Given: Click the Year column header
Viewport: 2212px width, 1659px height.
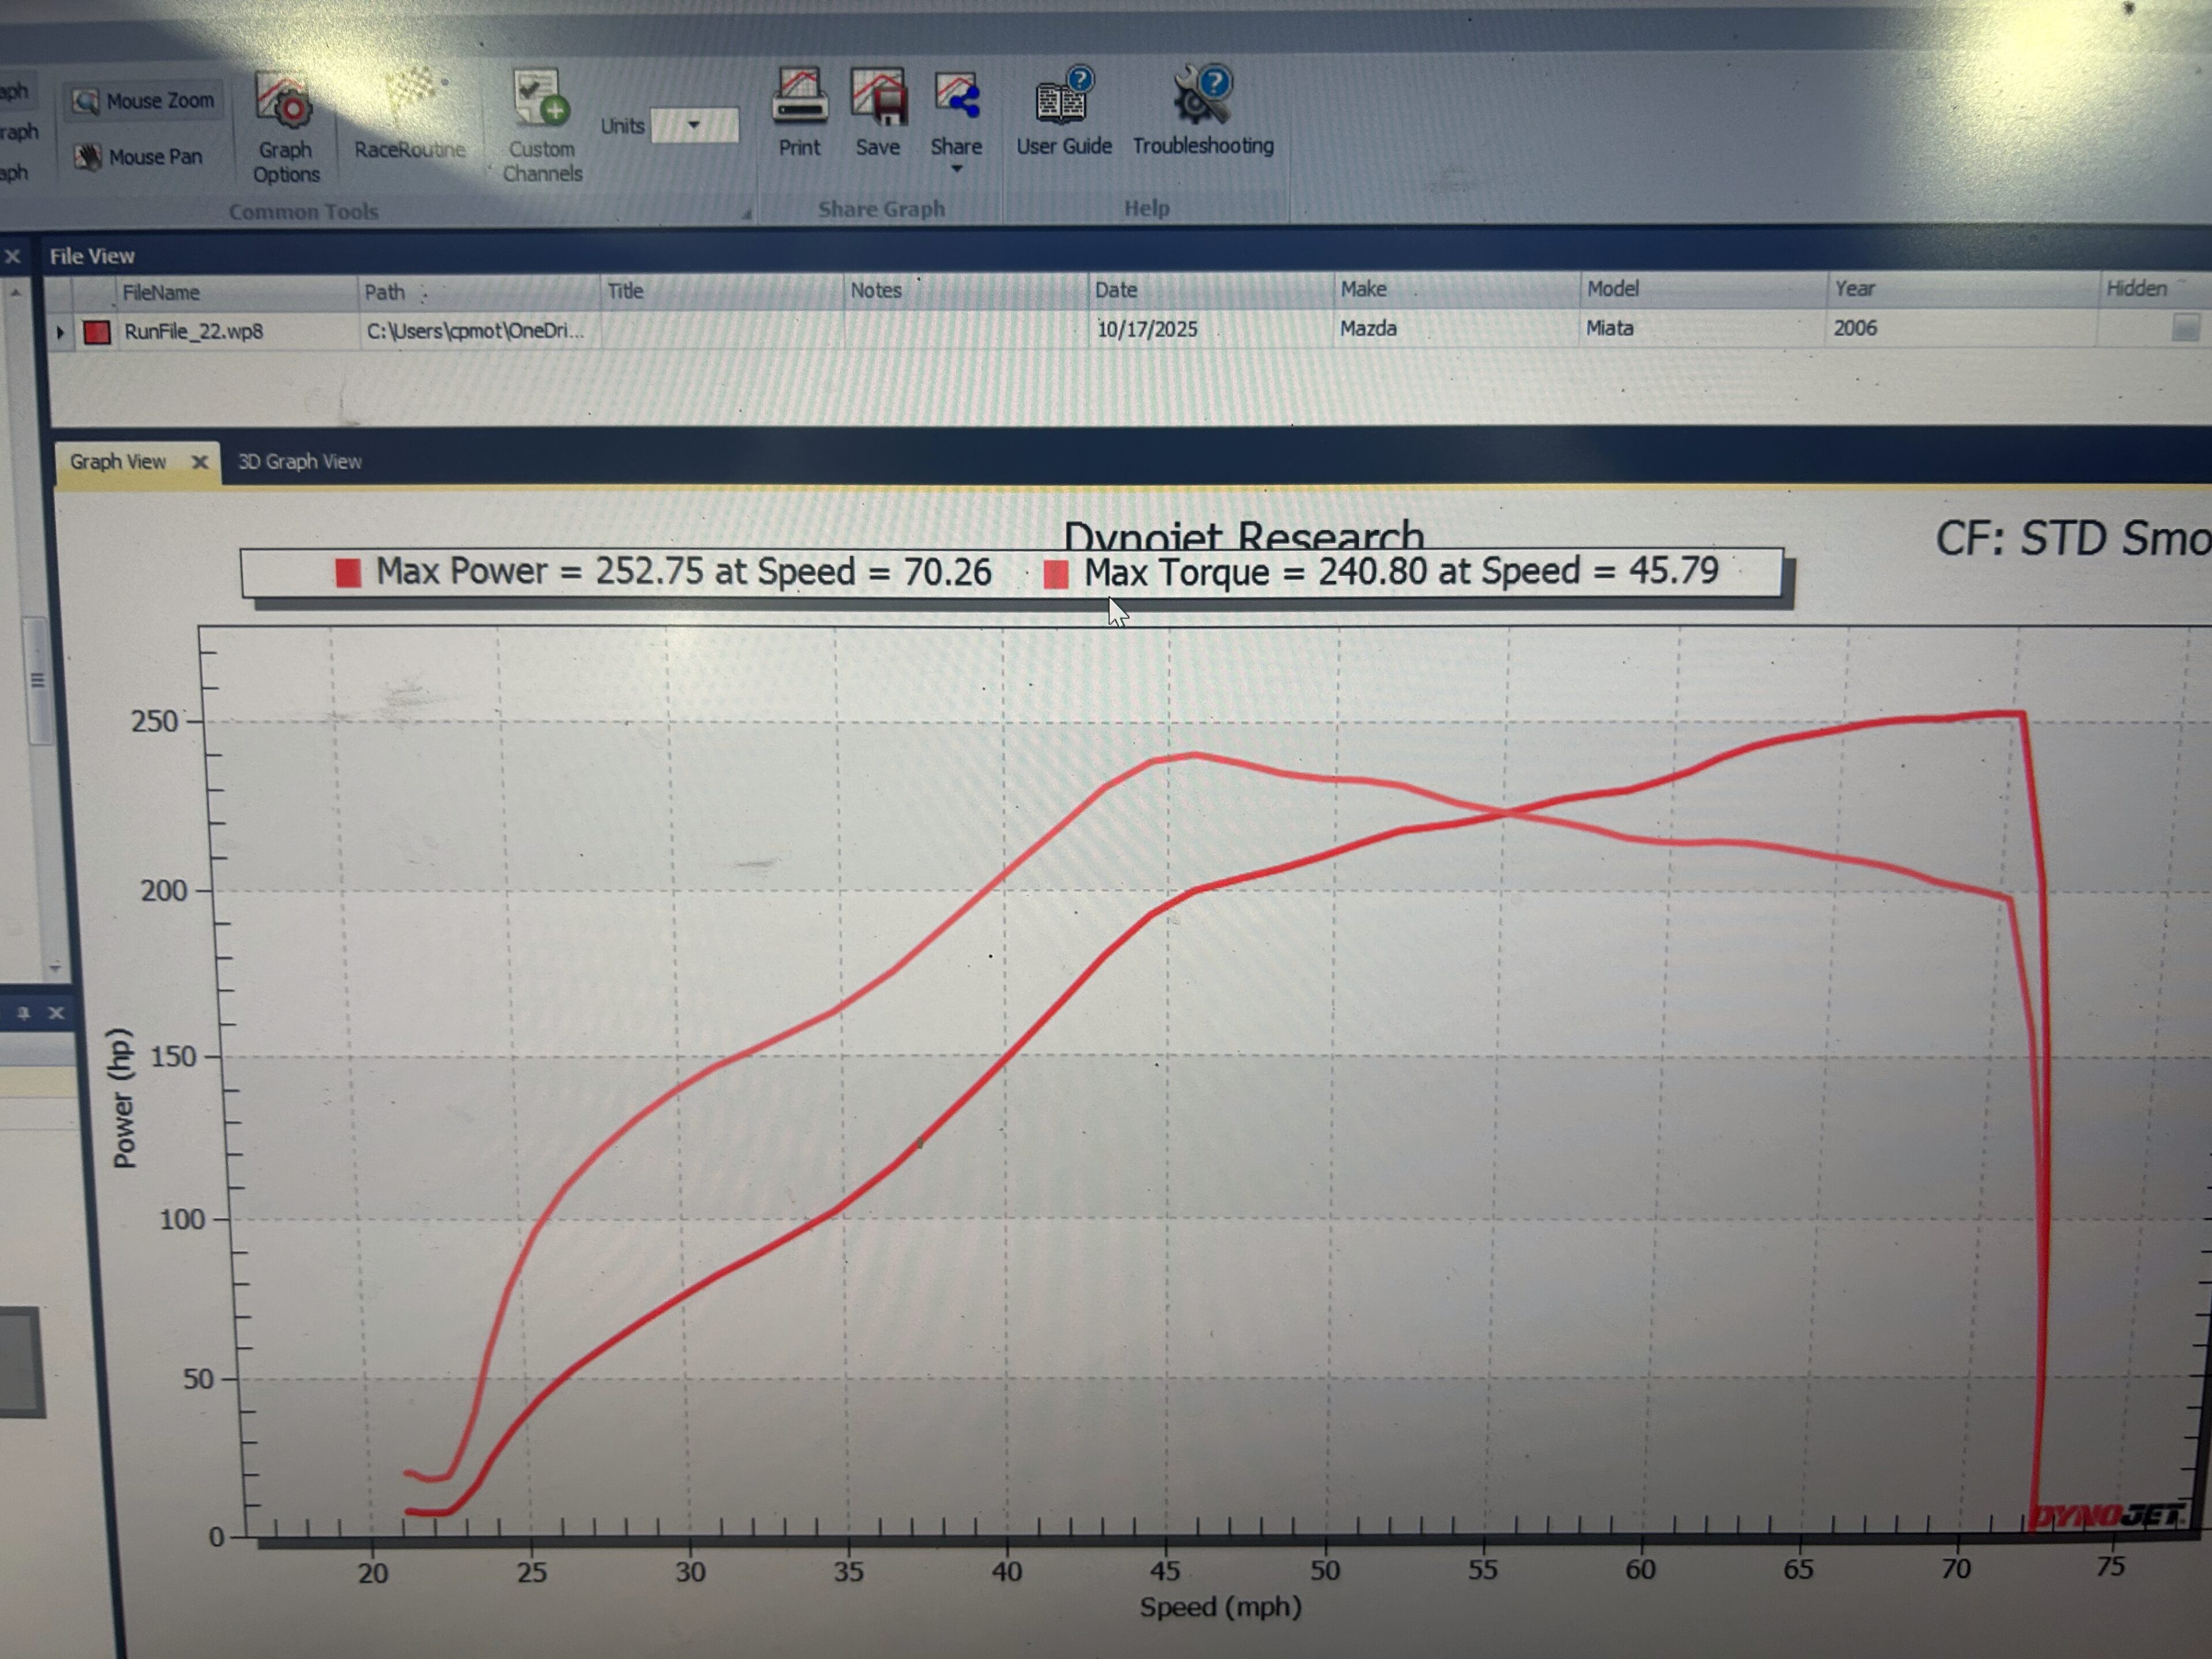Looking at the screenshot, I should point(1962,289).
